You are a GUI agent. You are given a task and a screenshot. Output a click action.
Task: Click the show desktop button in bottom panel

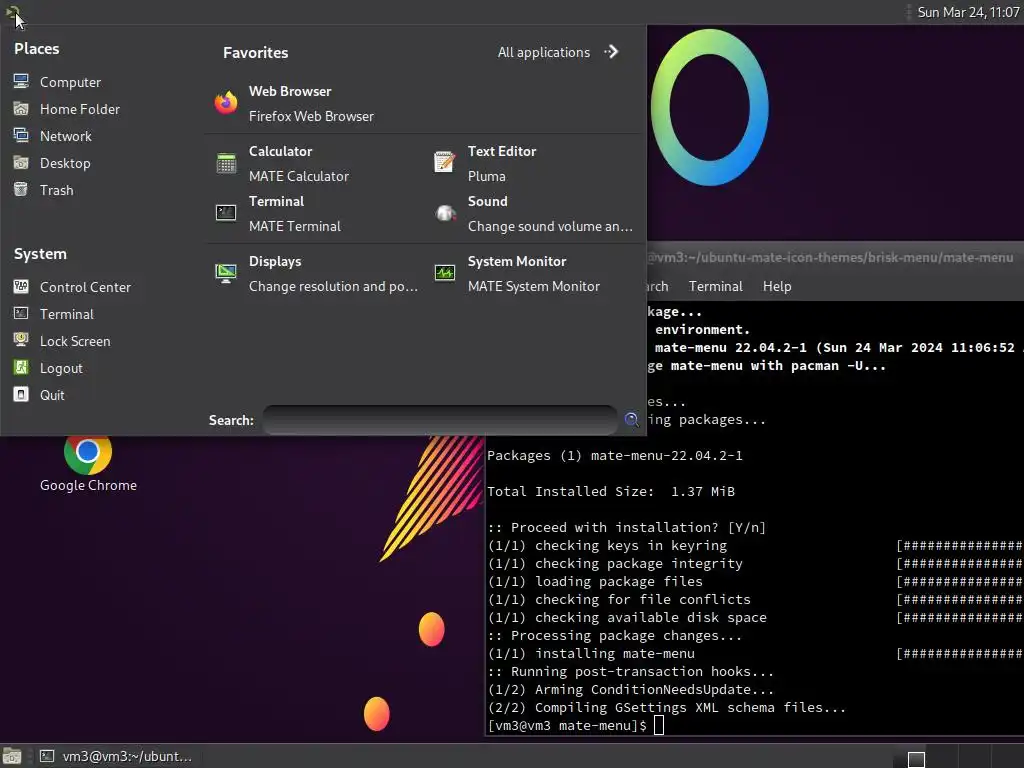[x=12, y=756]
